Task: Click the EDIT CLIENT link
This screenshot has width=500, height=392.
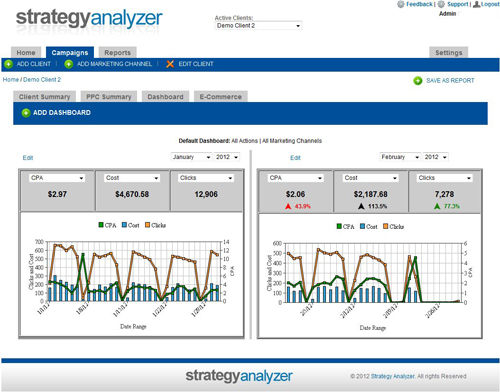Action: pos(196,64)
